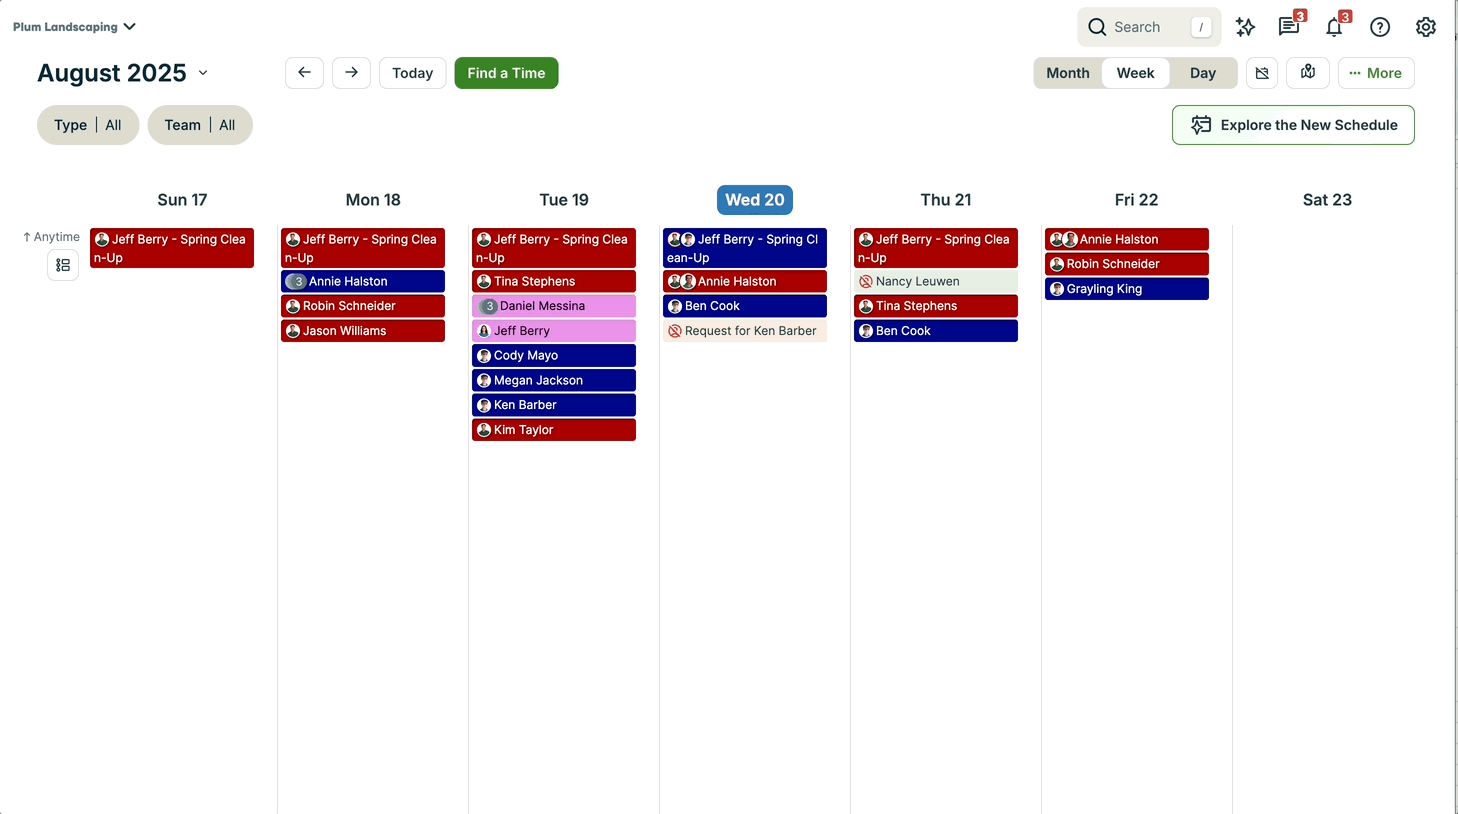Go to next week with the forward arrow

click(351, 73)
